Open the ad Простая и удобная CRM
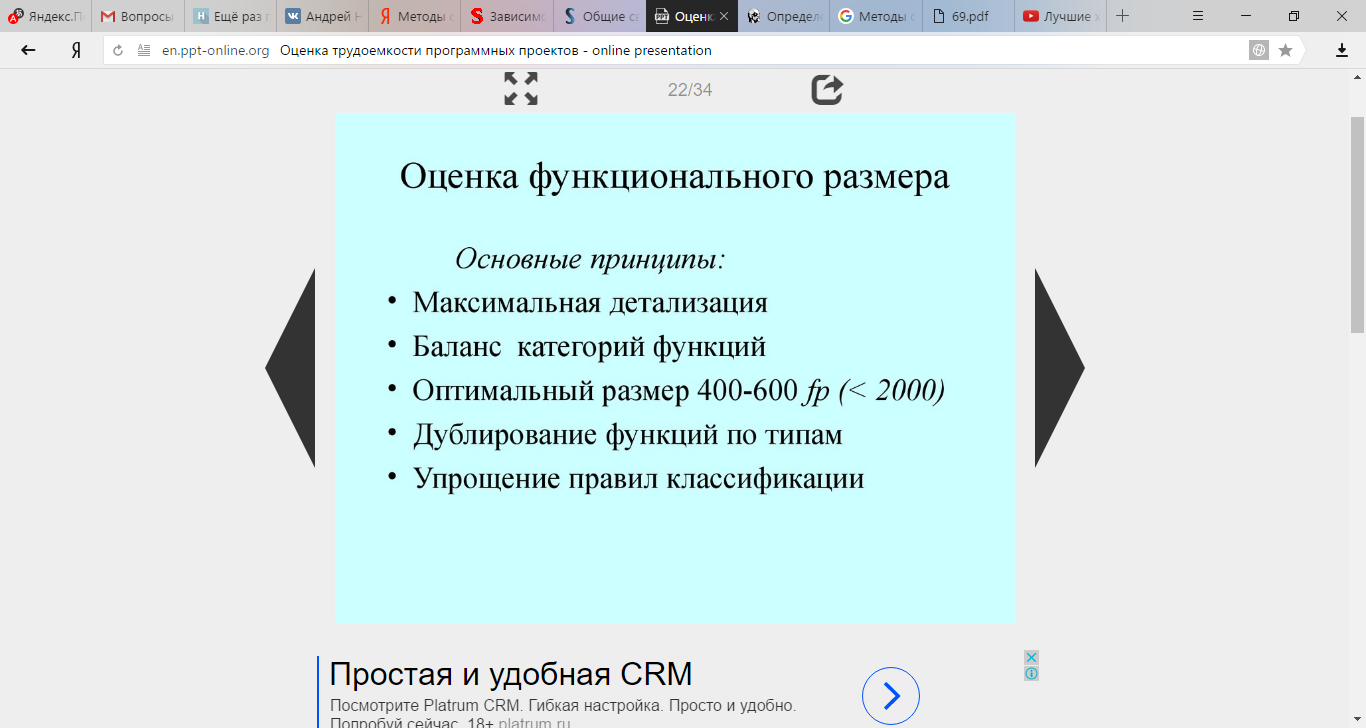 point(511,674)
